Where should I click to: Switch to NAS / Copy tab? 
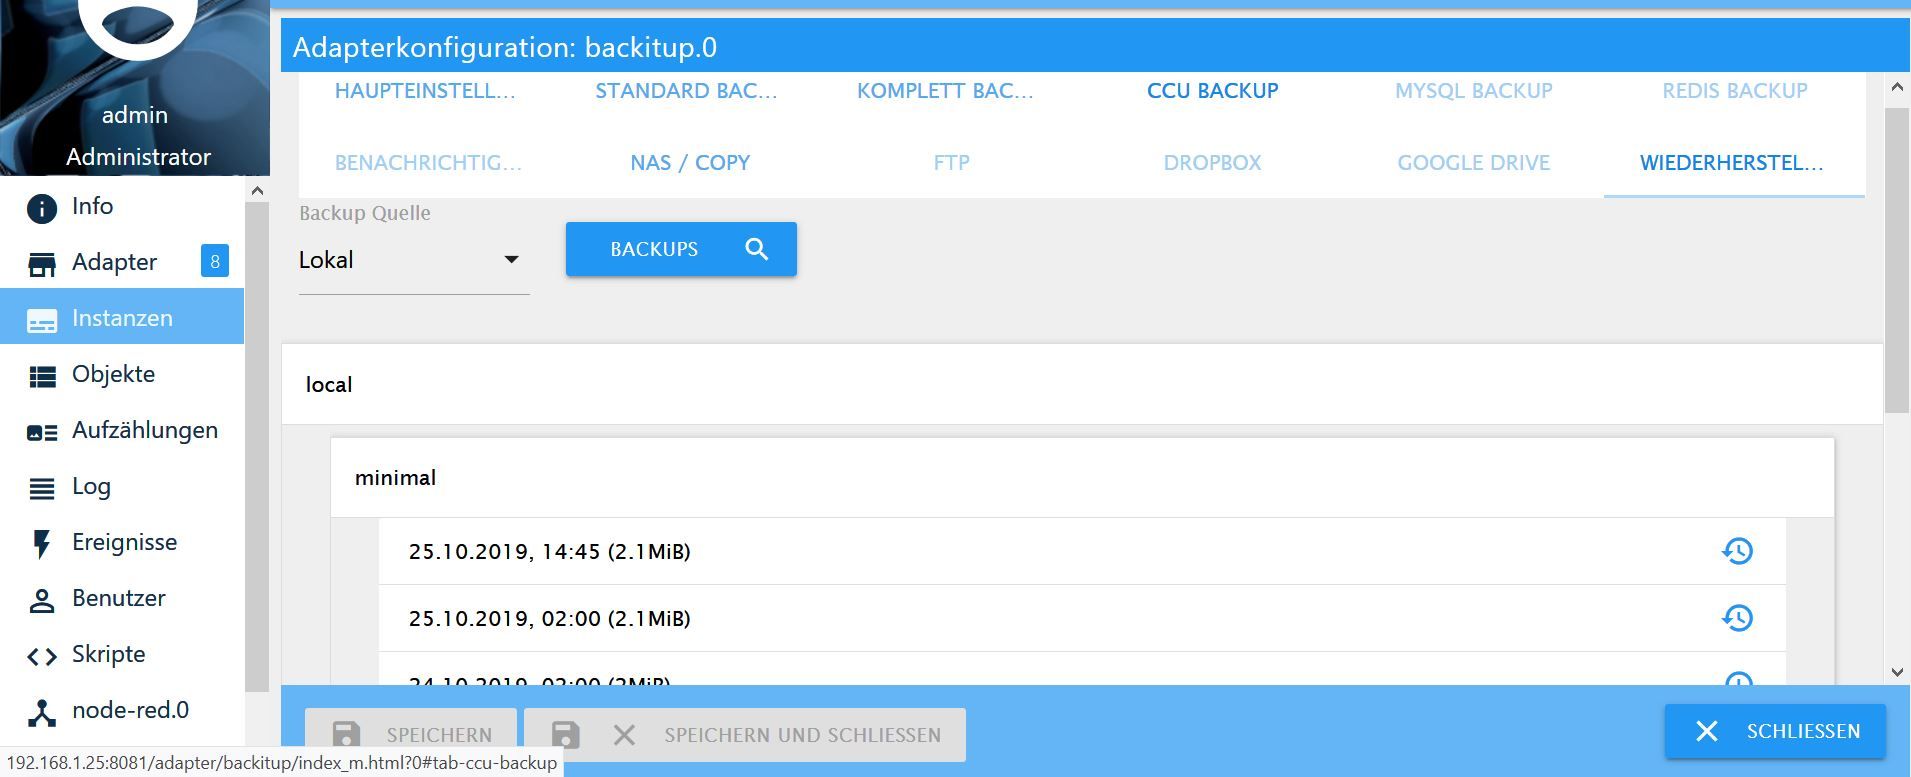(690, 162)
